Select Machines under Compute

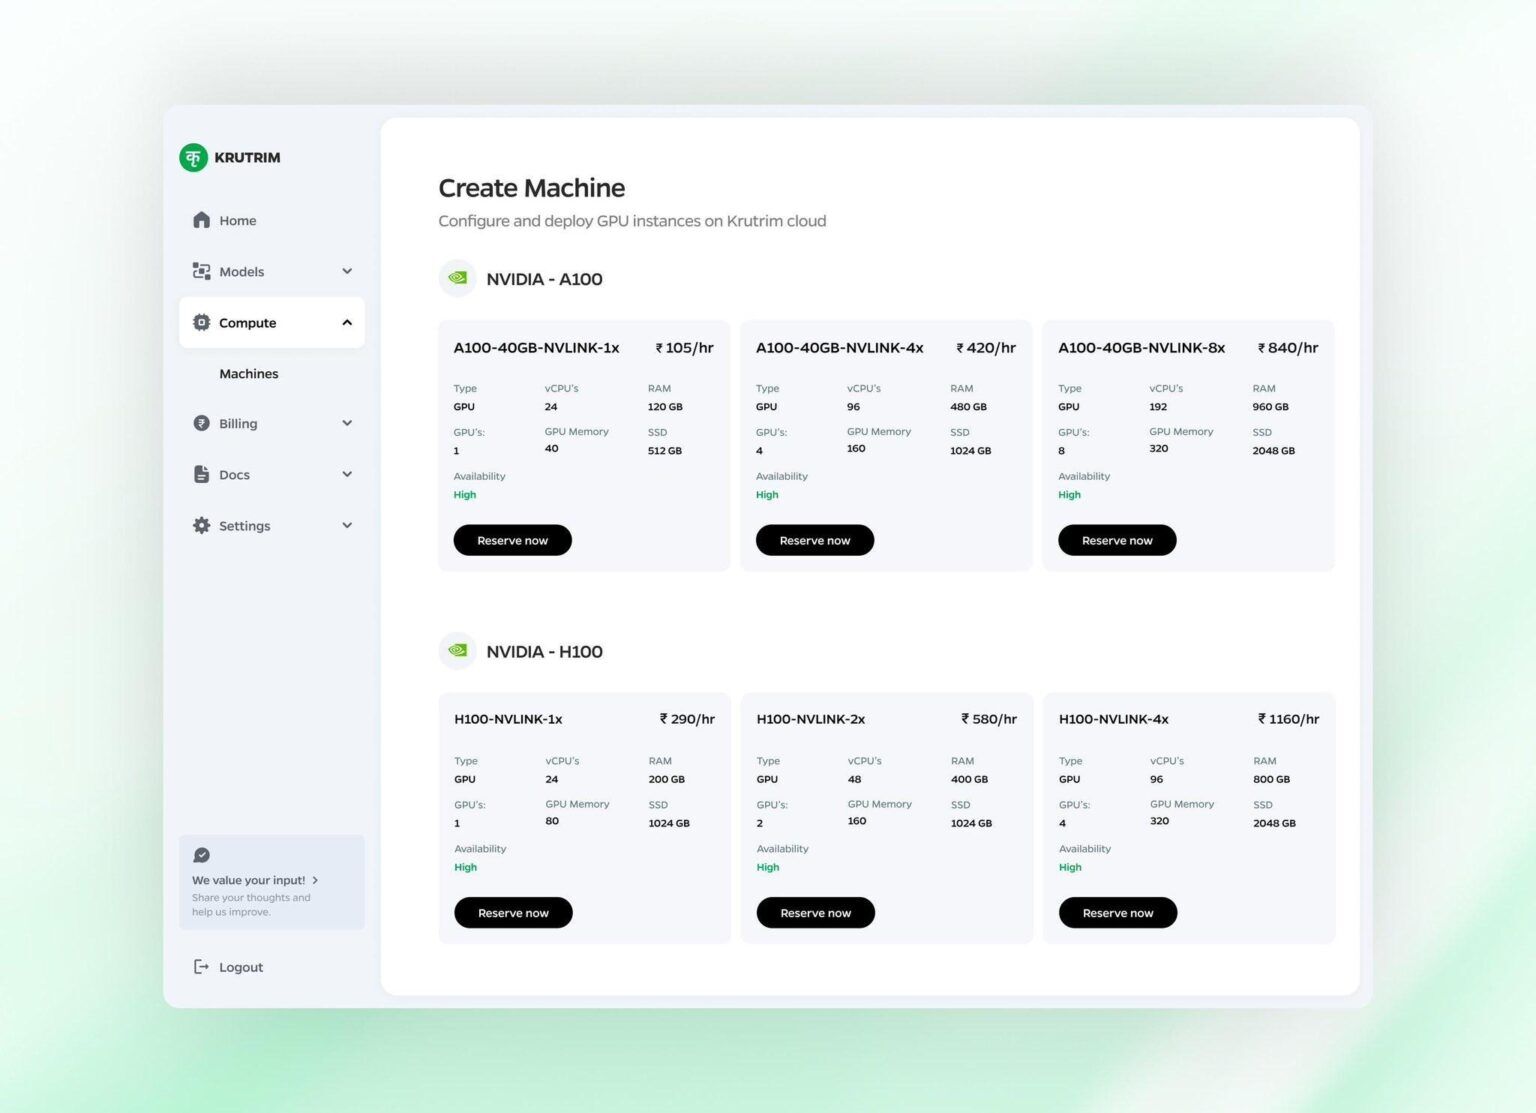(x=249, y=373)
